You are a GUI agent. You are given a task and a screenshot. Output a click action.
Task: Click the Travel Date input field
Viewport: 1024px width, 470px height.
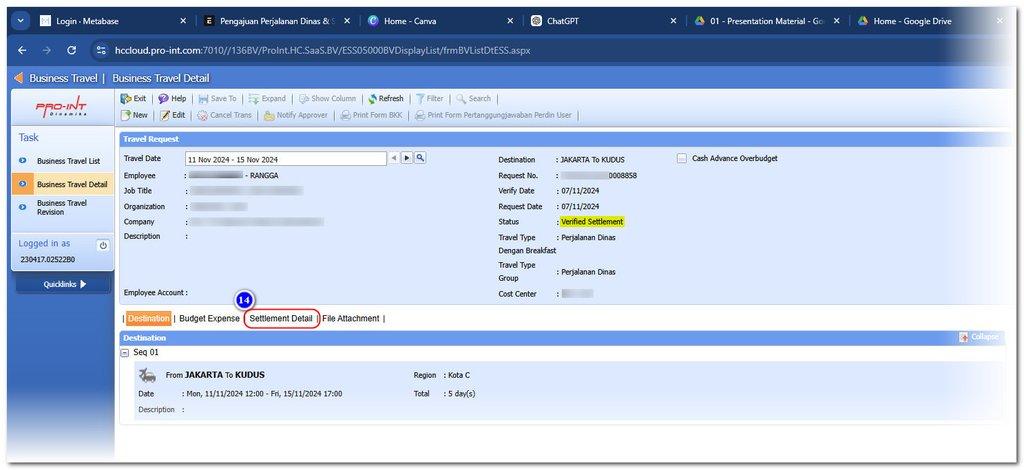coord(286,159)
